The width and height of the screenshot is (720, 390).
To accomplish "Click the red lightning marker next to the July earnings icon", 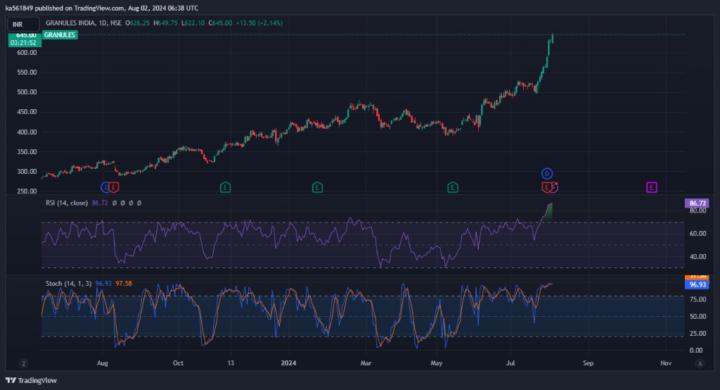I will pos(554,187).
